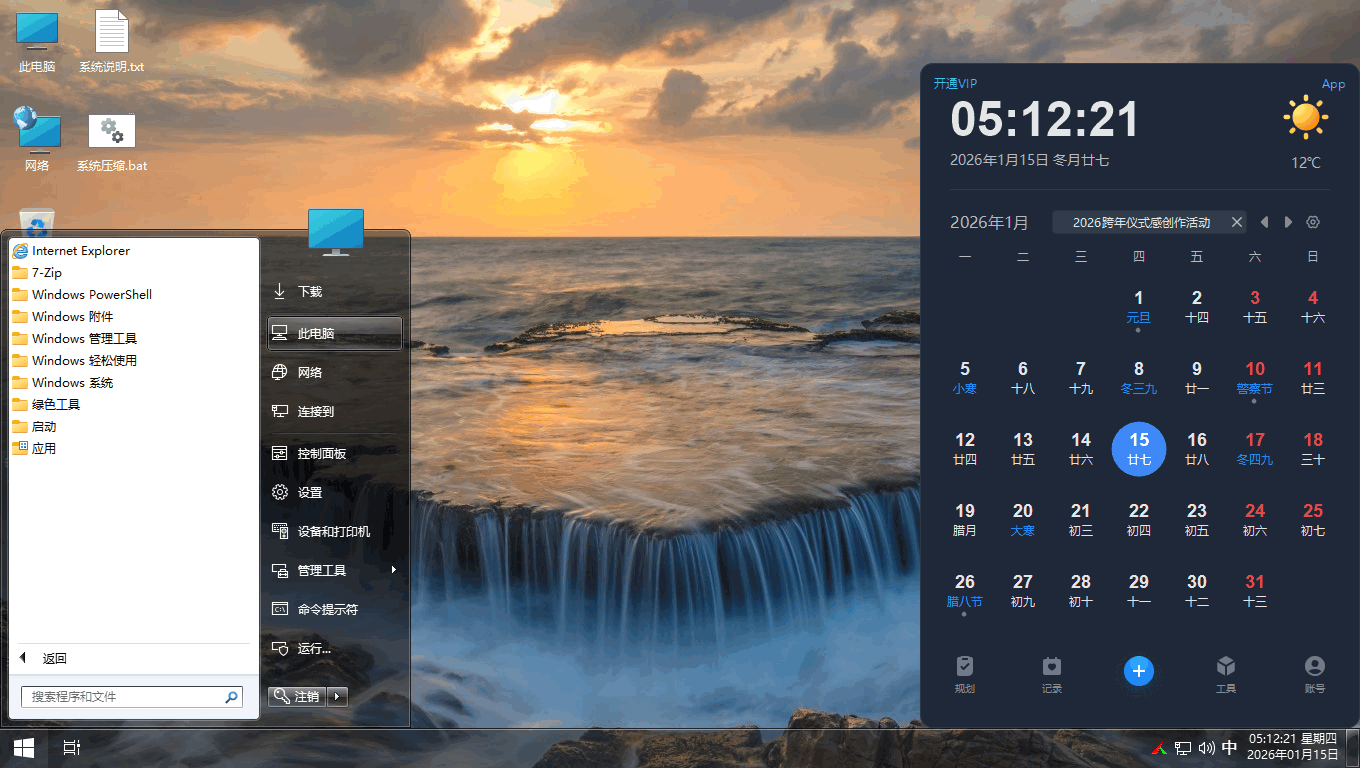Screen dimensions: 1360x768
Task: Open the 规划 planning icon
Action: pyautogui.click(x=964, y=673)
